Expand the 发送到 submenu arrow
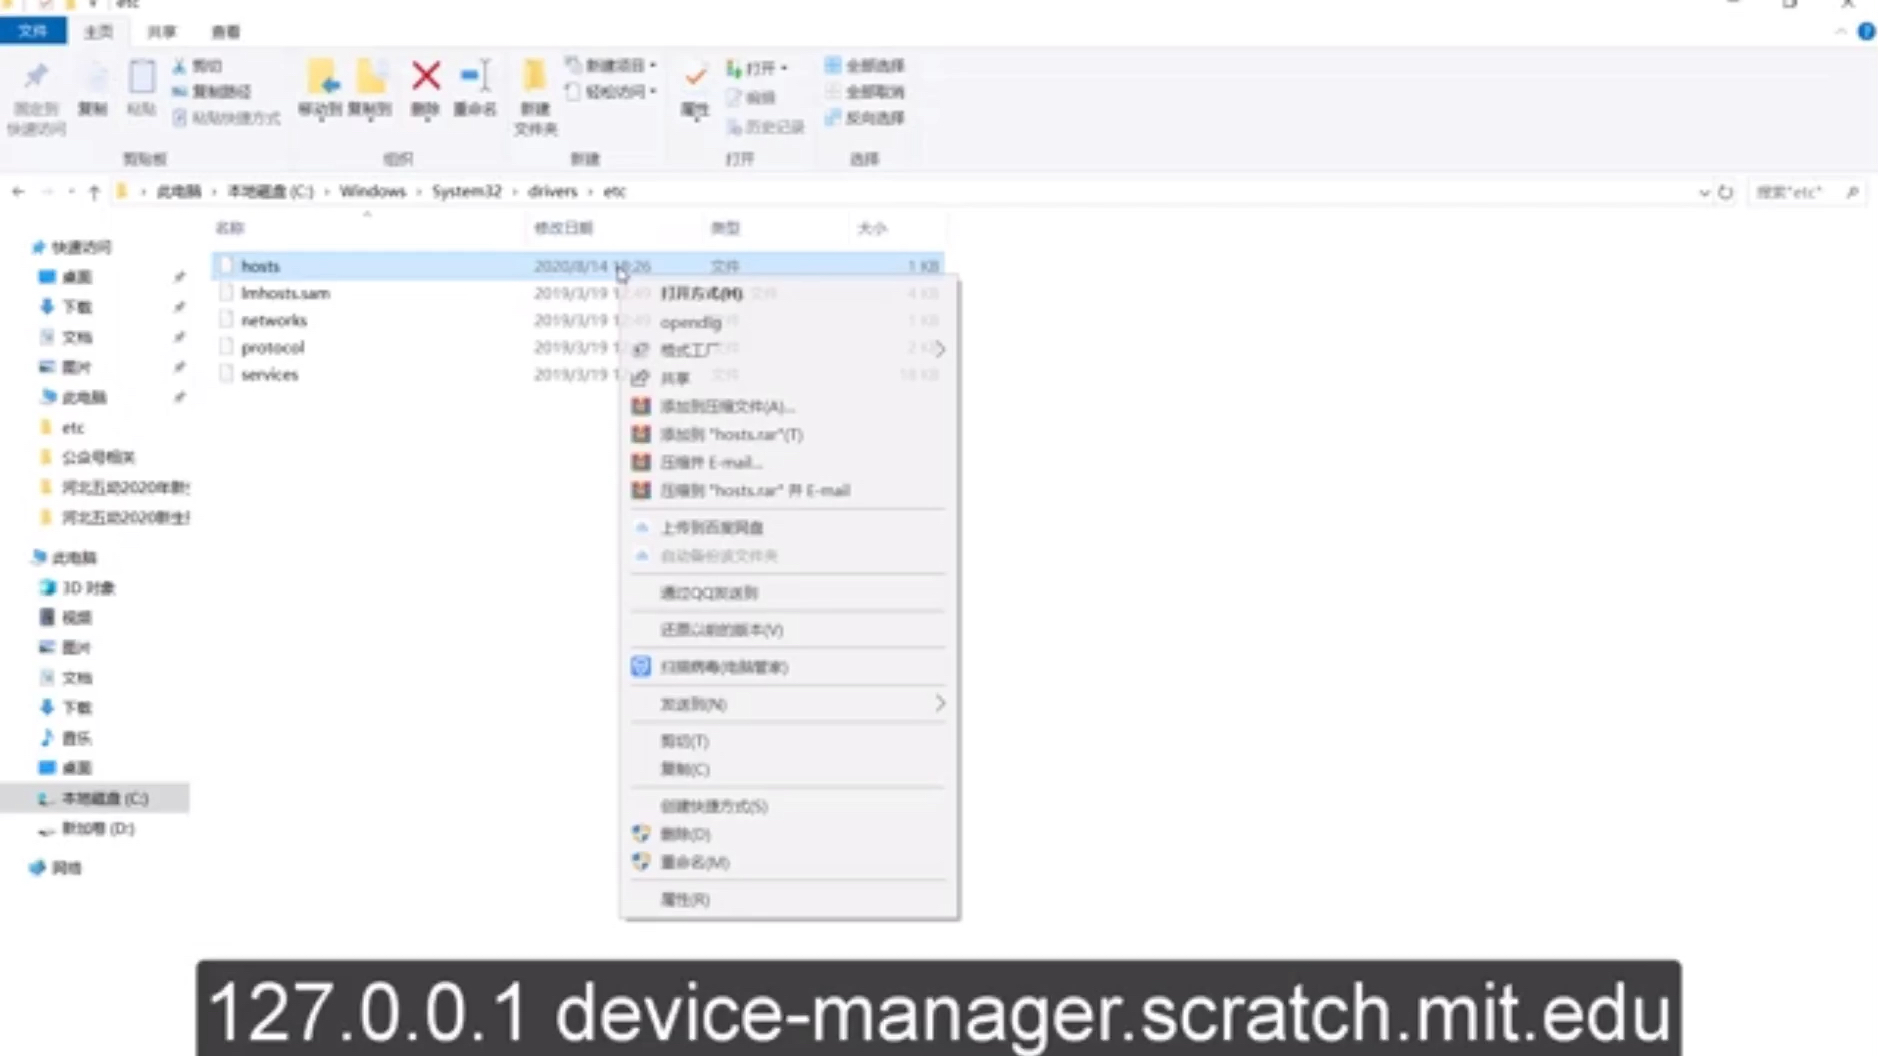The image size is (1878, 1056). pos(938,703)
